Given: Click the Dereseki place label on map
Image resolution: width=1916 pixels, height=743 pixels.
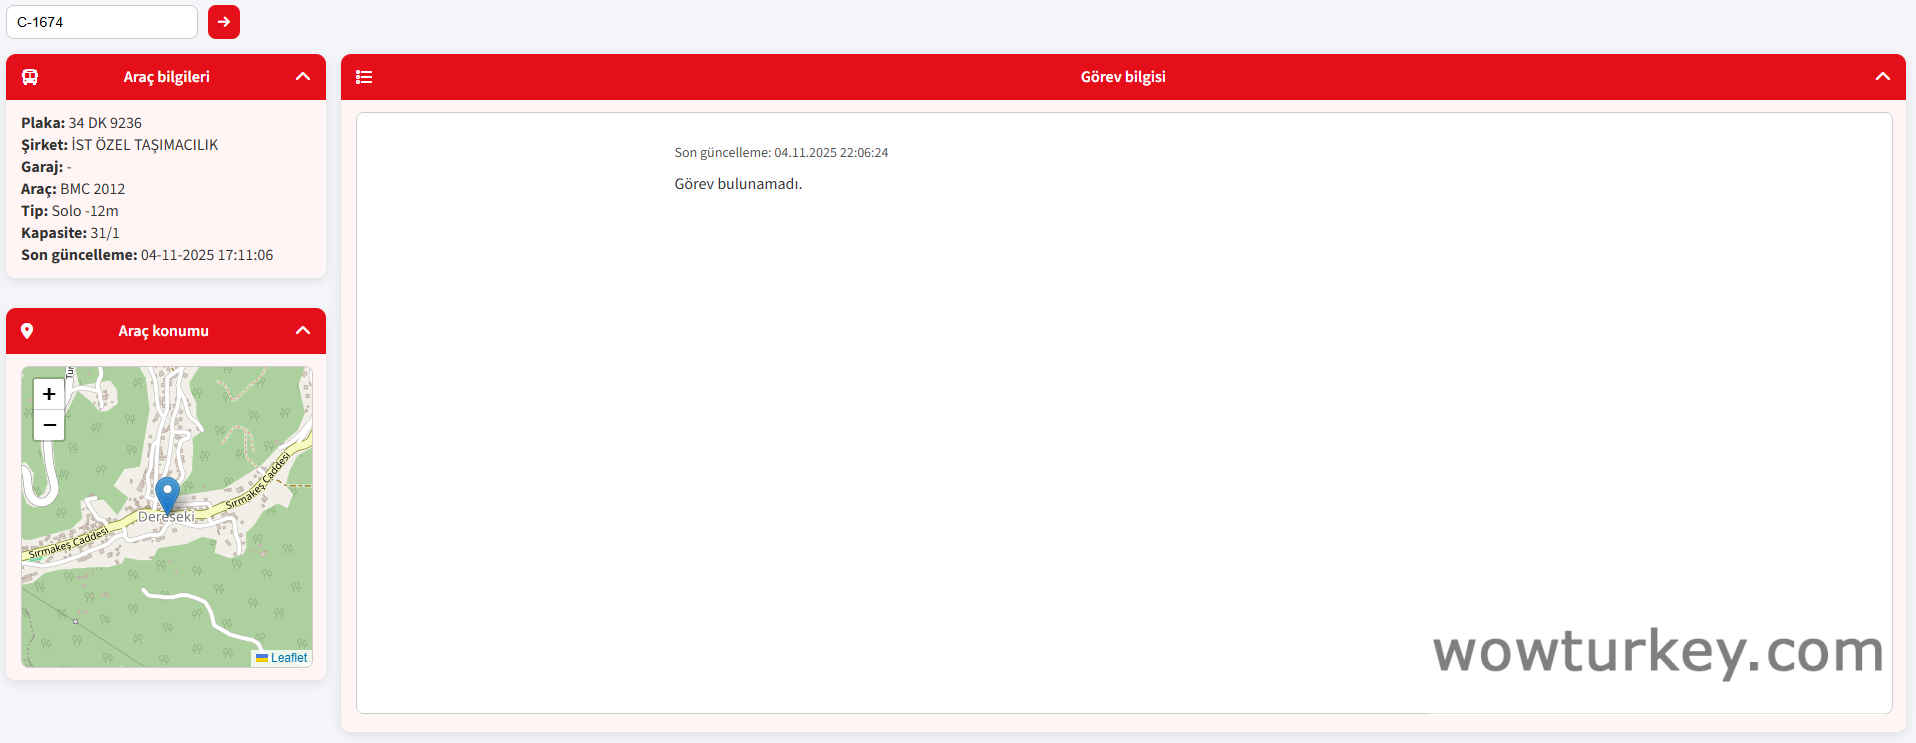Looking at the screenshot, I should (x=166, y=518).
